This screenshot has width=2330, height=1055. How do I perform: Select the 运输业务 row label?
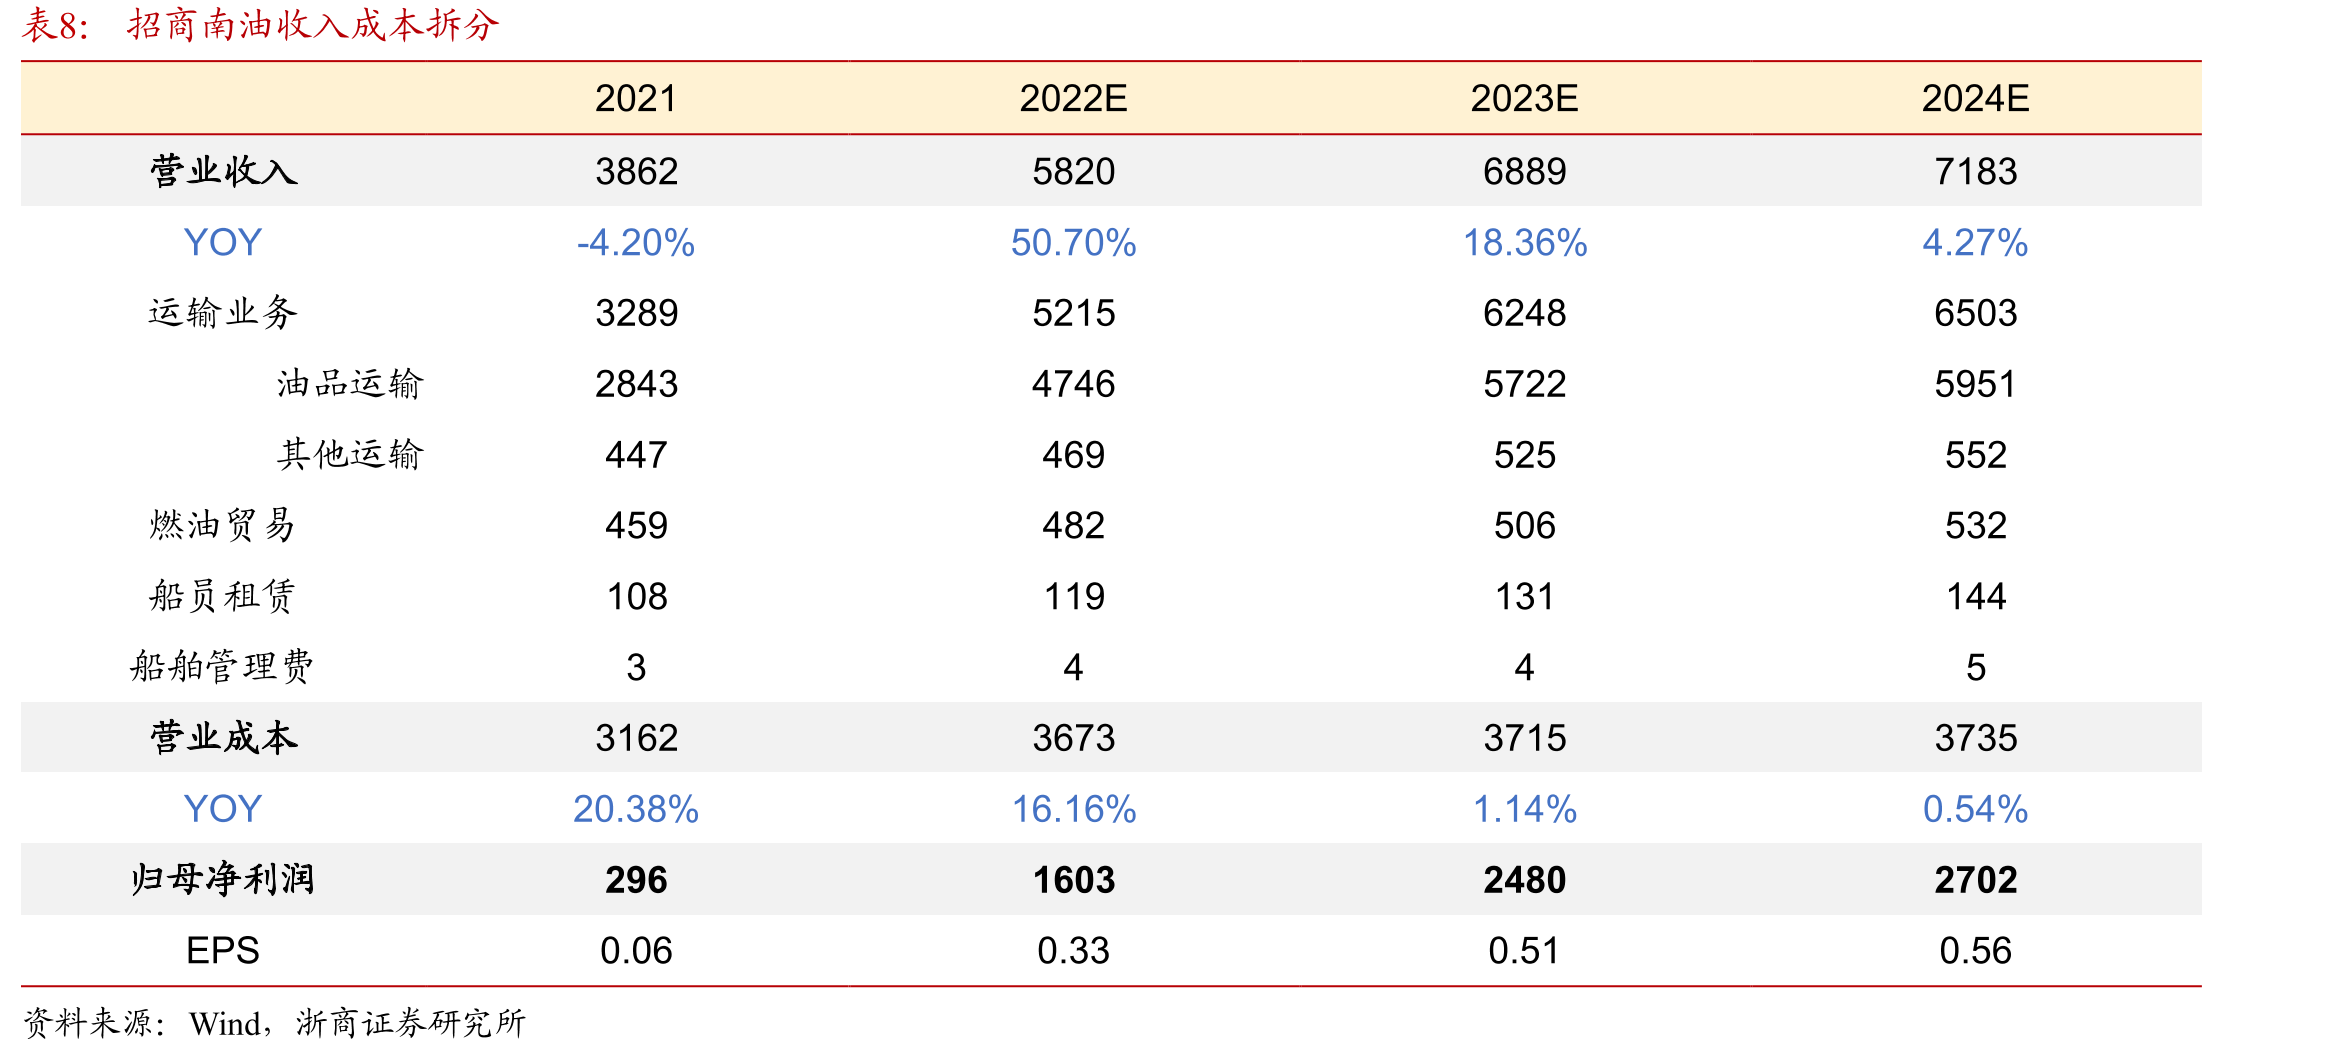coord(223,313)
